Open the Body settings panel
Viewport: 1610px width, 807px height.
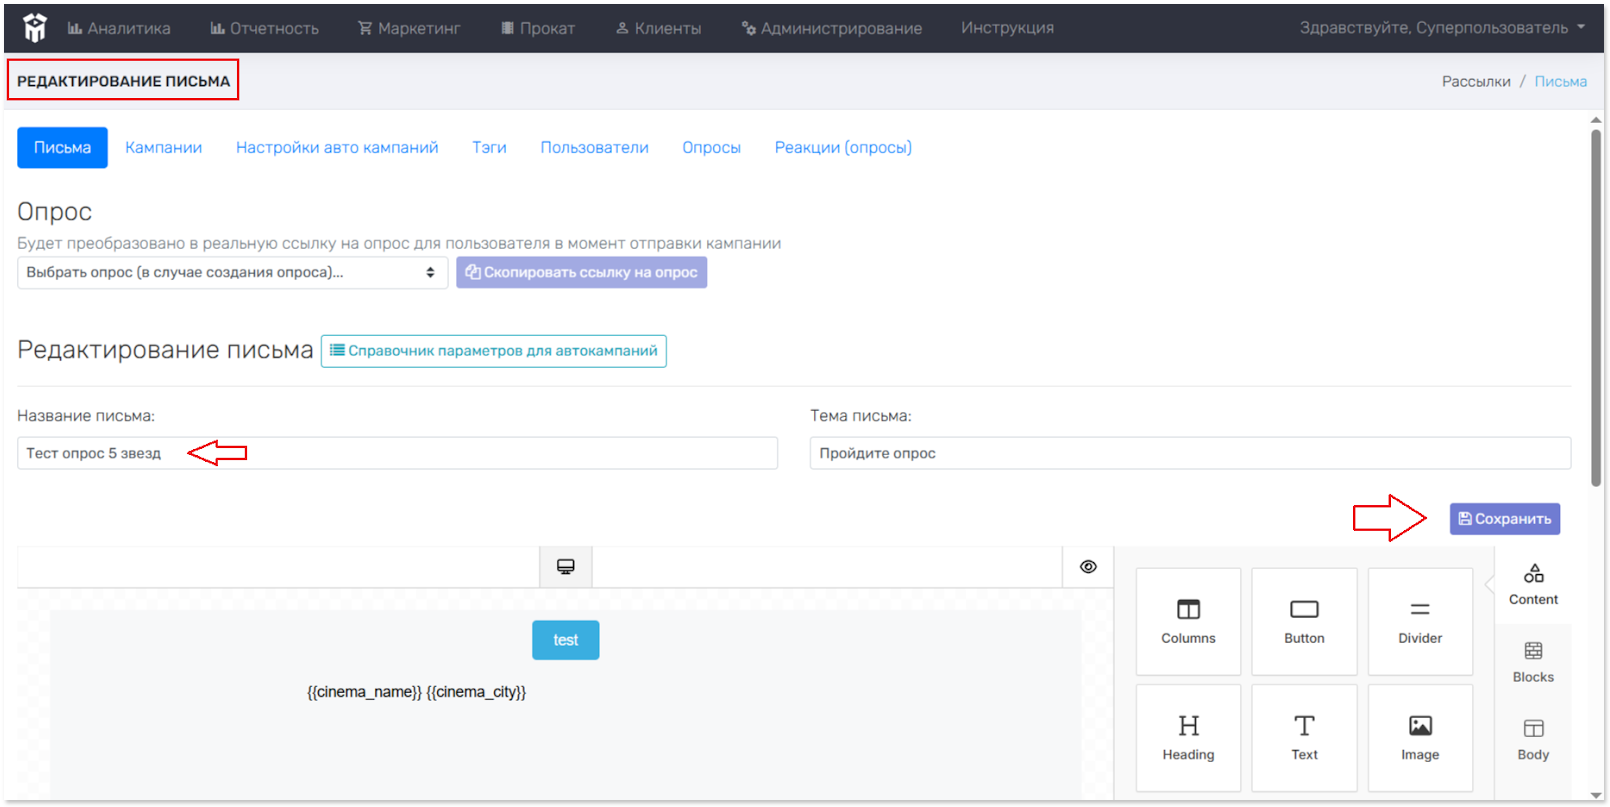tap(1533, 740)
